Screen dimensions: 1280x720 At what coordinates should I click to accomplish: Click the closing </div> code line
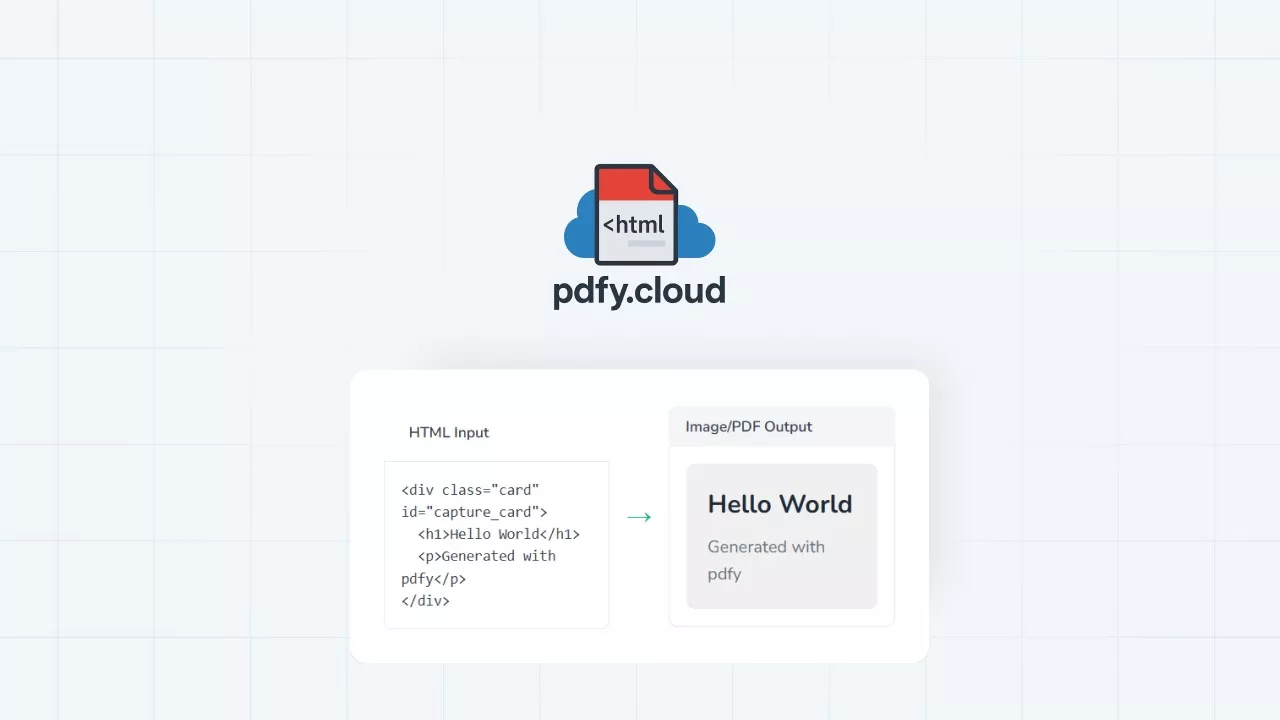425,601
